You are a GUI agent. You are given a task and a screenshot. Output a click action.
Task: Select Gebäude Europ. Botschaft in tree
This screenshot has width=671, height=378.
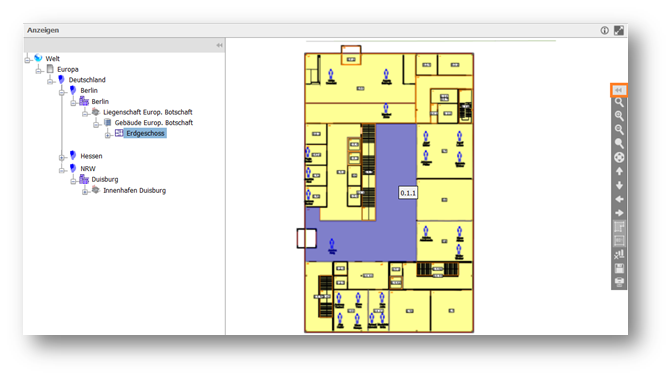point(154,123)
